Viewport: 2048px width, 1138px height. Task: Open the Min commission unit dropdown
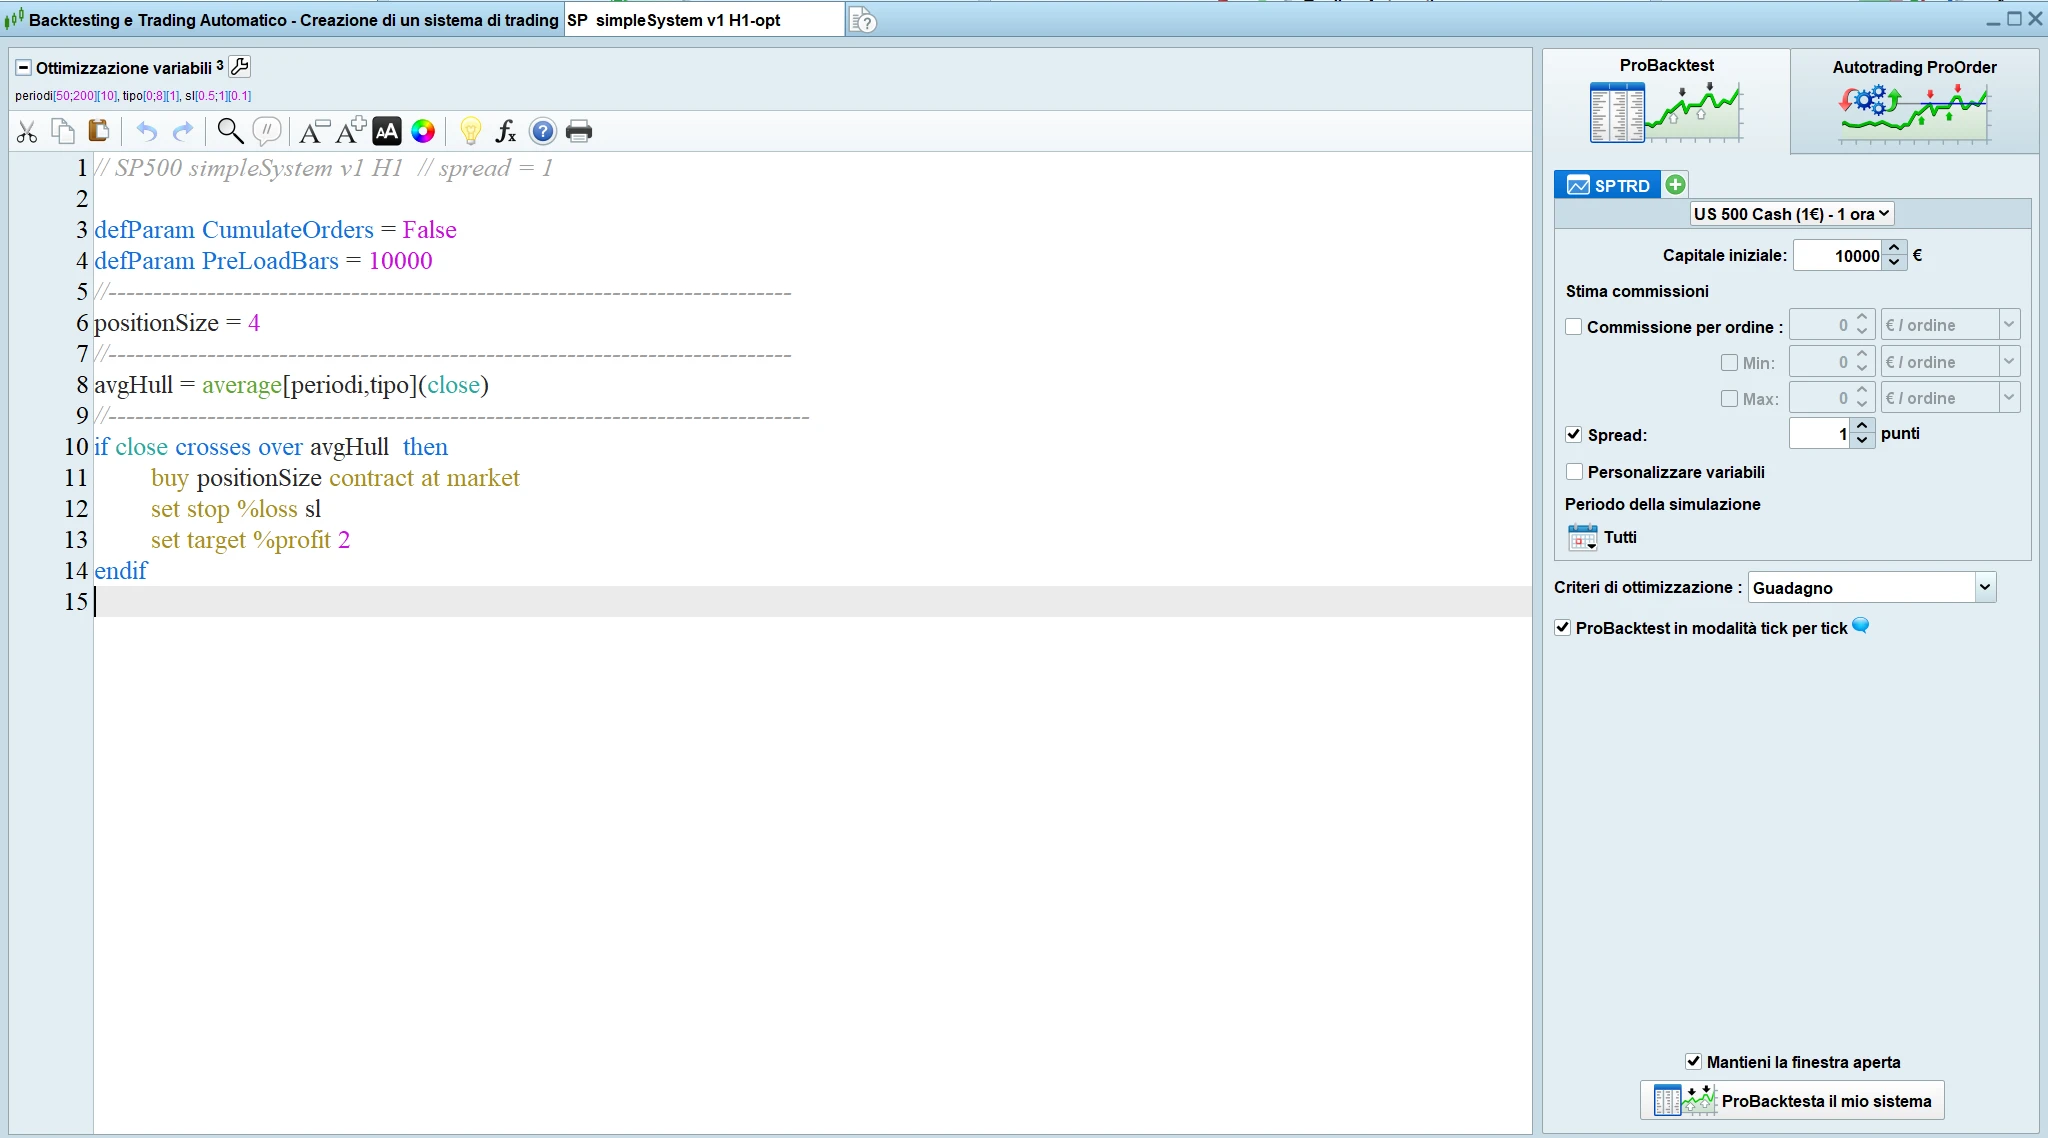point(1950,362)
